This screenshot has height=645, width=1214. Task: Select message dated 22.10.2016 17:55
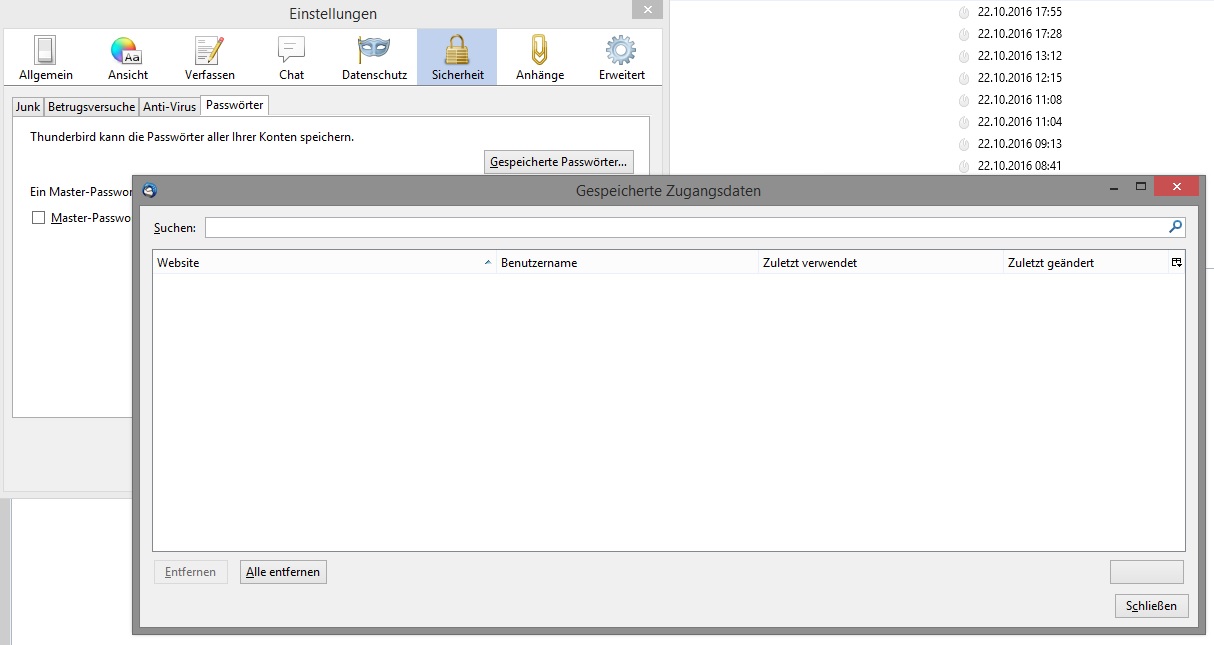pos(1019,12)
